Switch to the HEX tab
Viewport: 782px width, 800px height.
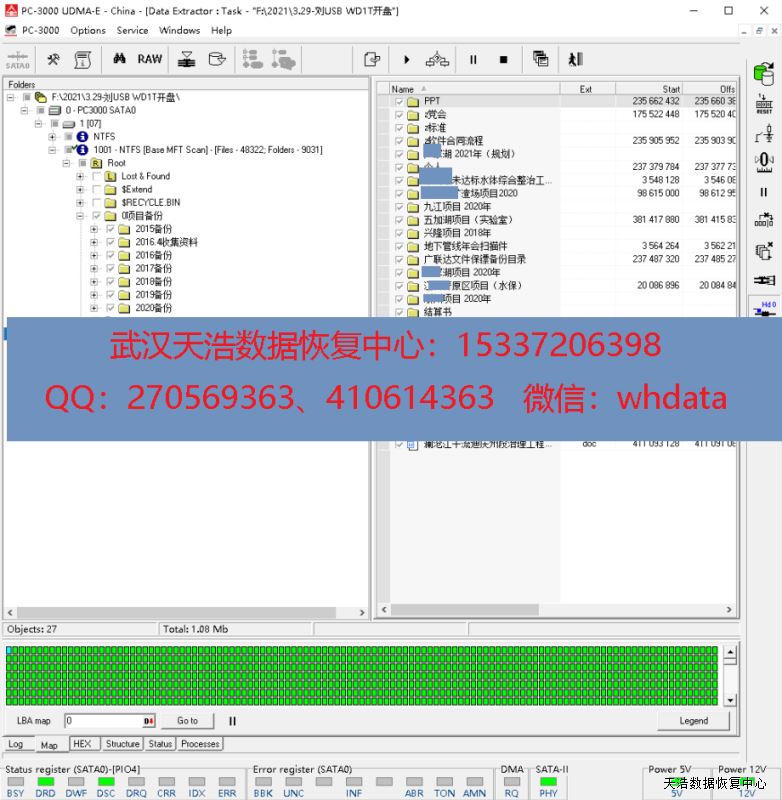pyautogui.click(x=82, y=744)
